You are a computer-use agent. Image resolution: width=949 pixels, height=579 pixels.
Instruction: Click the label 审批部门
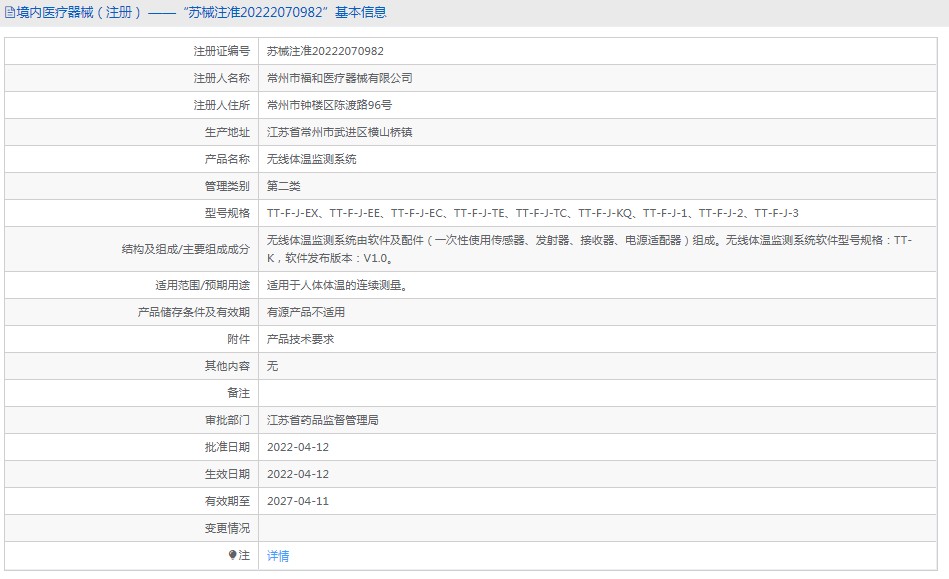click(x=227, y=420)
